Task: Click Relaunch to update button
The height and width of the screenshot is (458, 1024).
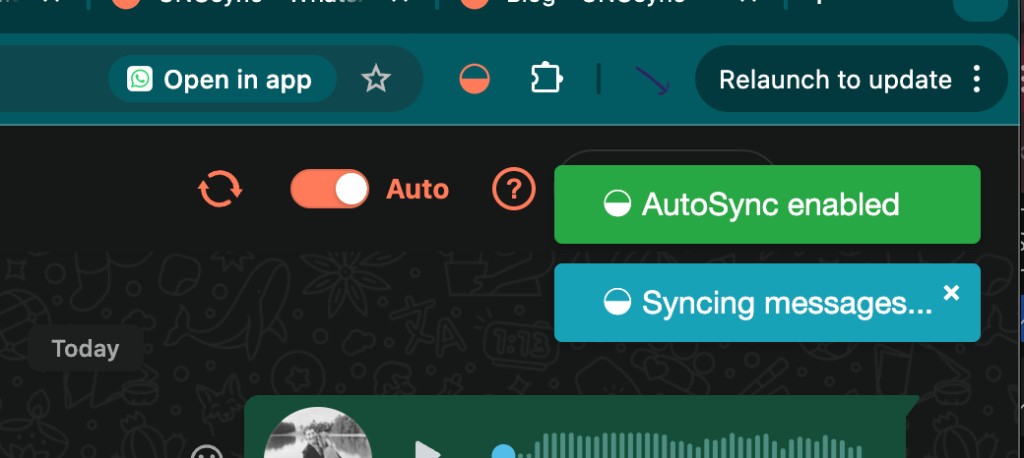Action: tap(835, 80)
